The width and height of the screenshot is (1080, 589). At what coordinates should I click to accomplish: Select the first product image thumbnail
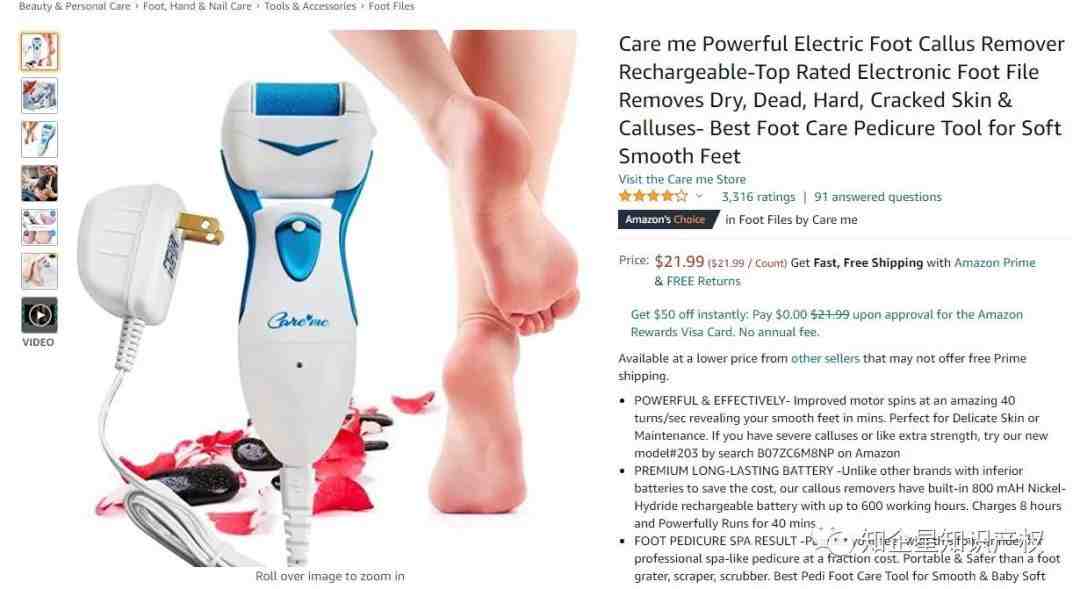click(39, 52)
